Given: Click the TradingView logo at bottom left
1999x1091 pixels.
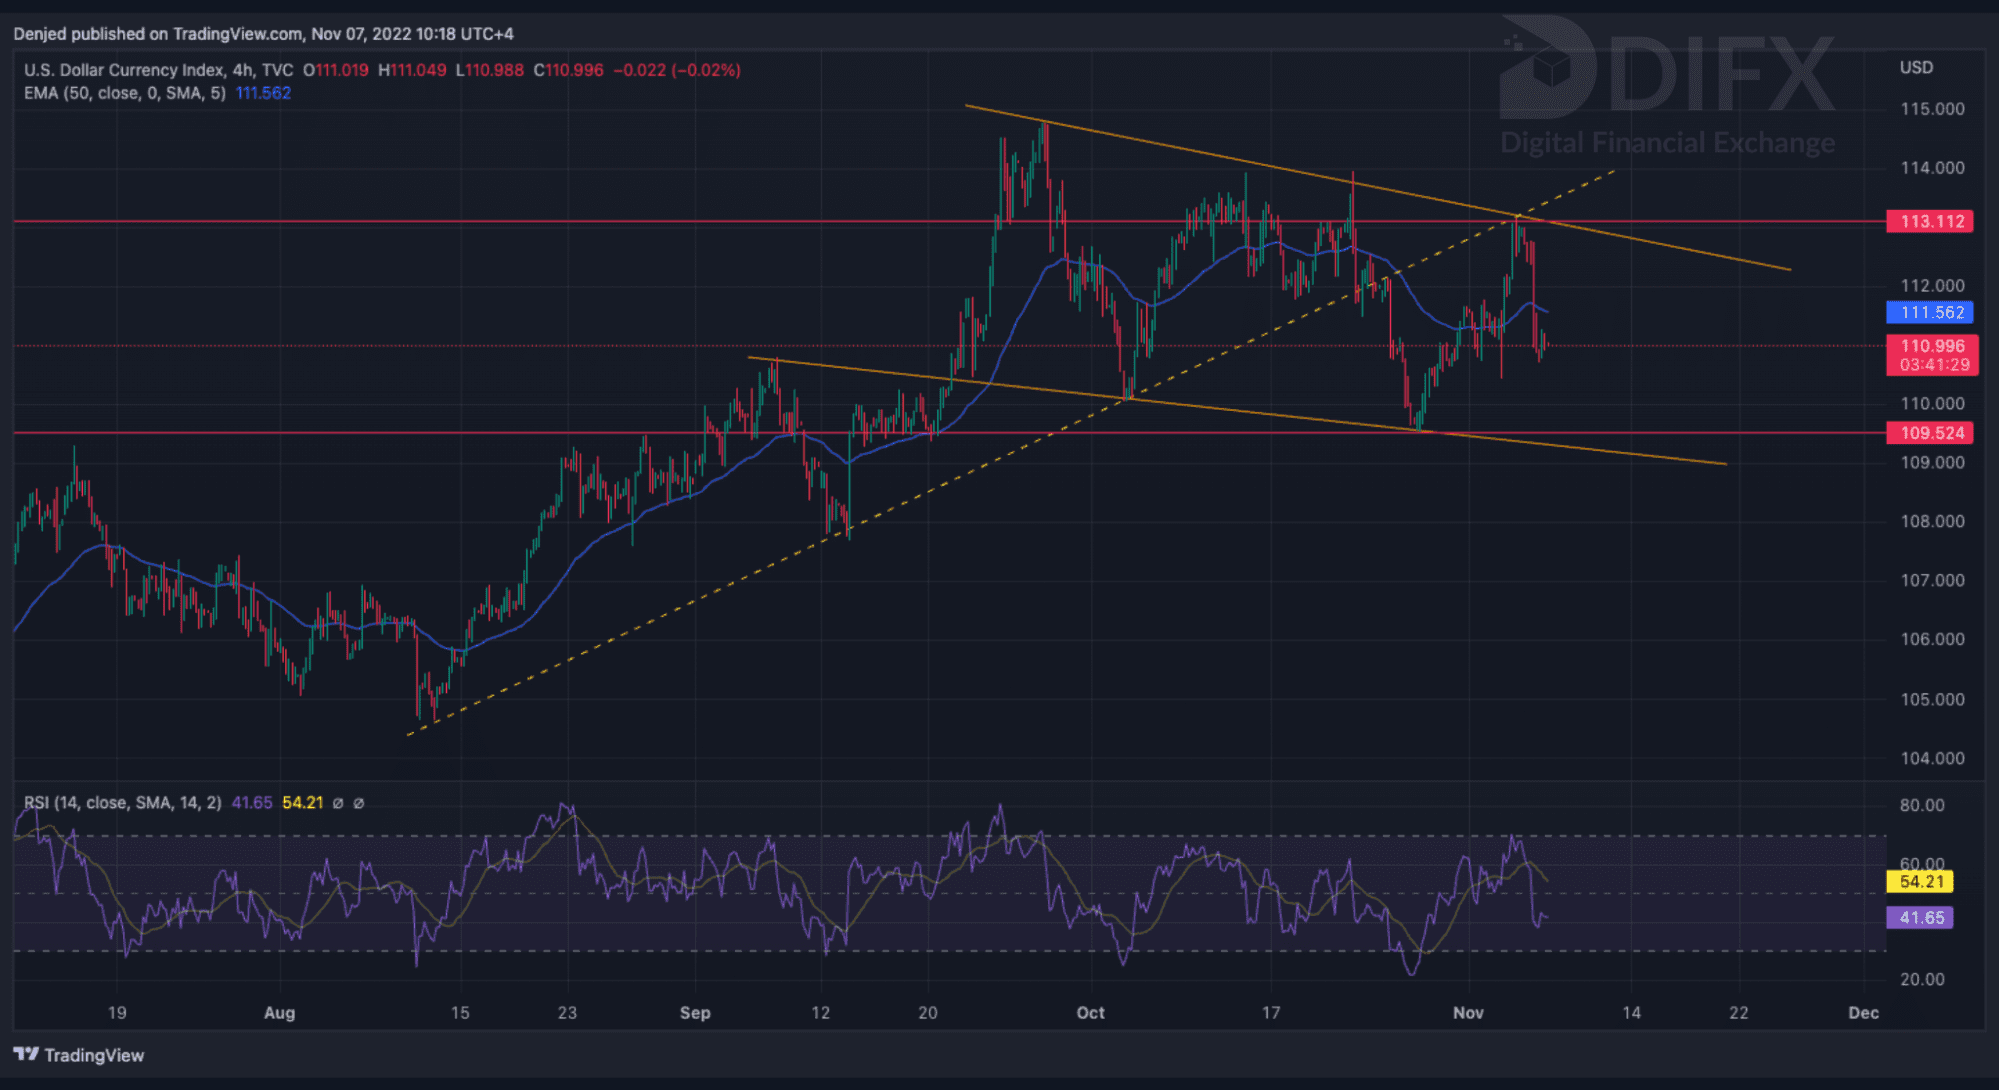Looking at the screenshot, I should click(x=78, y=1055).
